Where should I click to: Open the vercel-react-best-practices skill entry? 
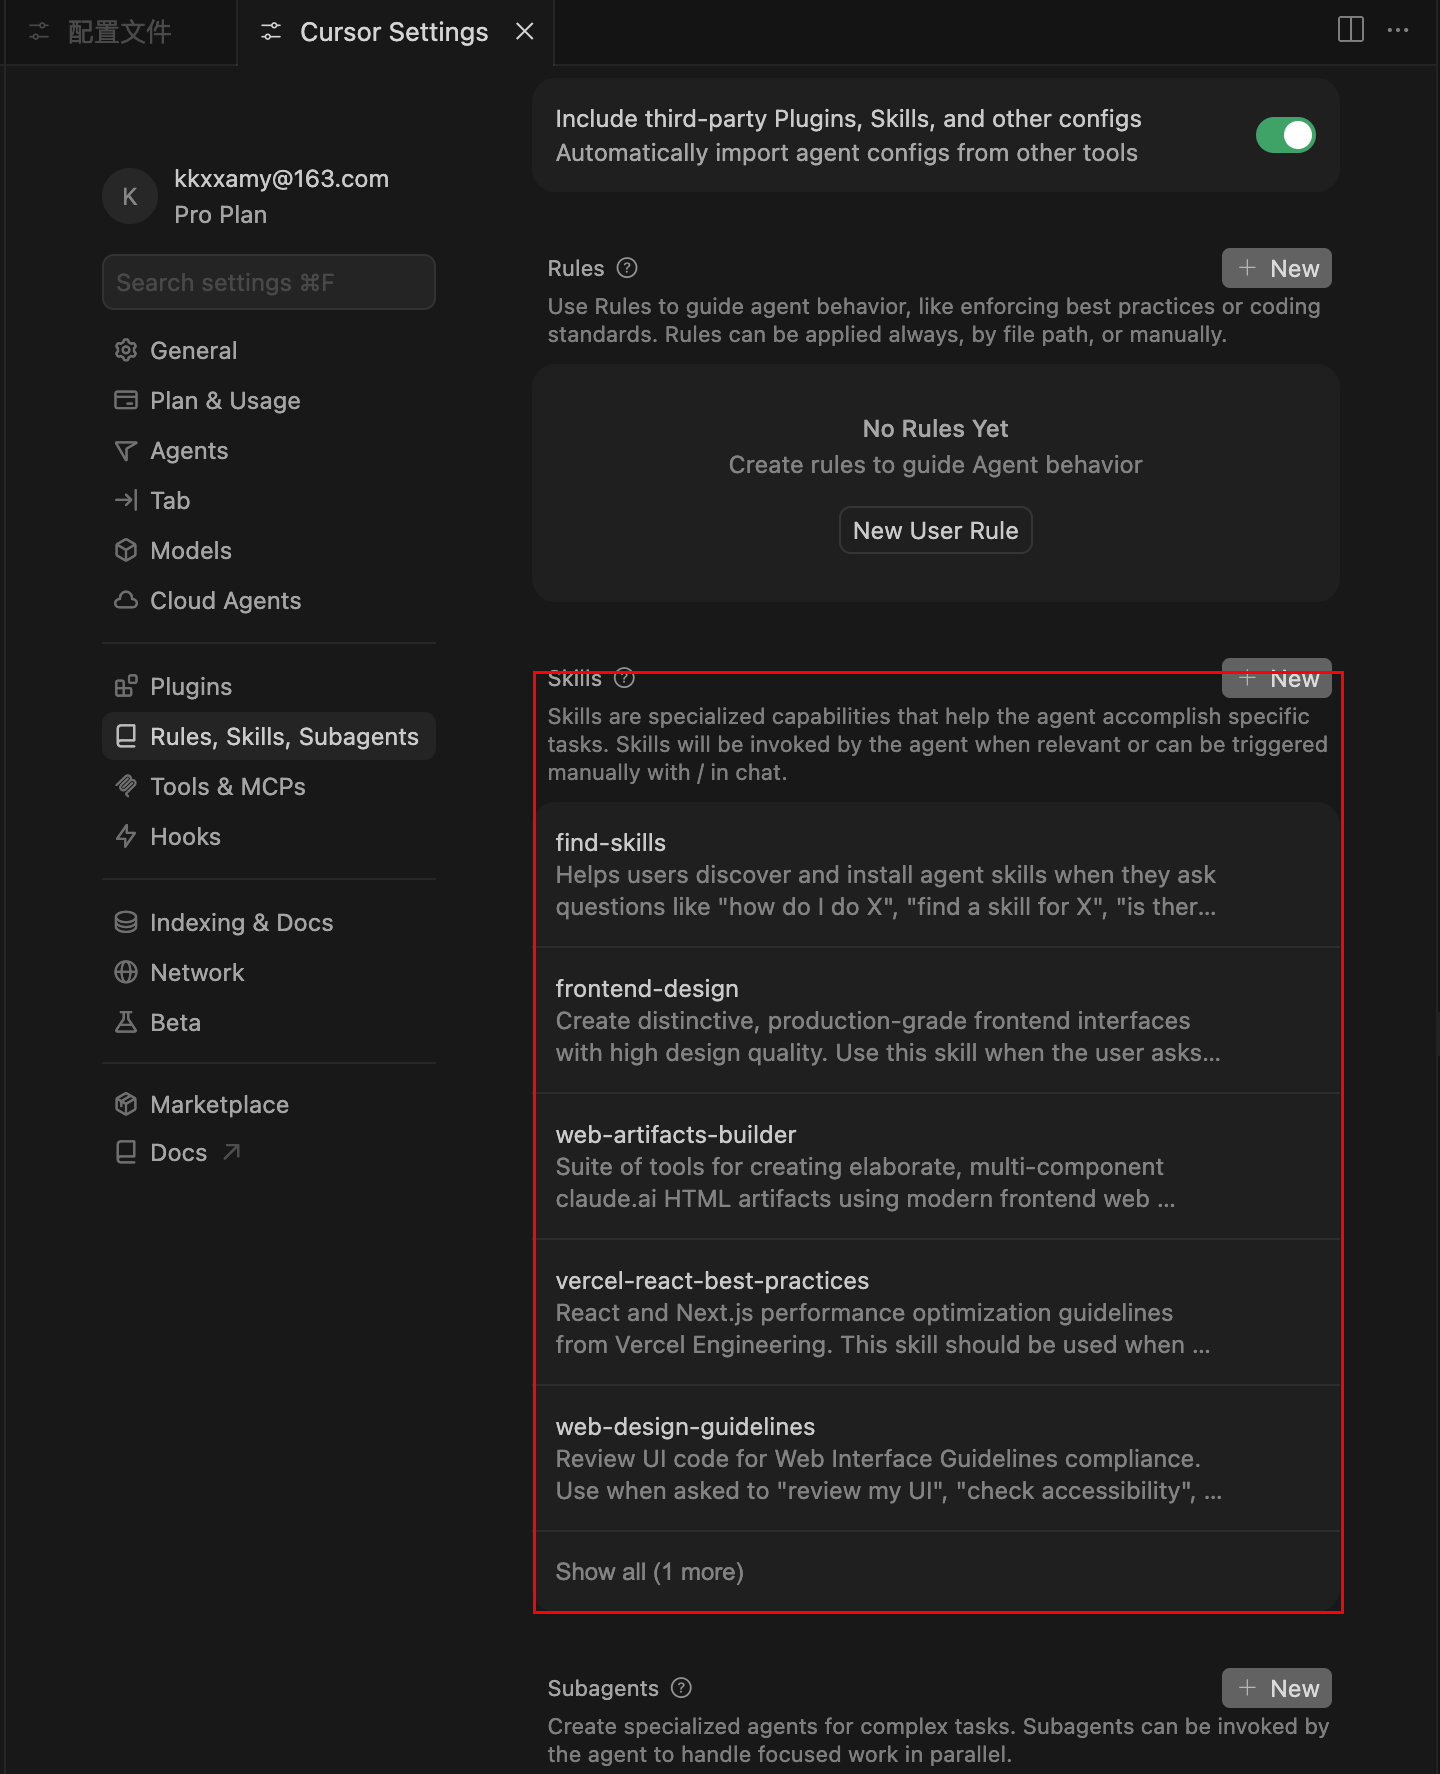coord(936,1313)
